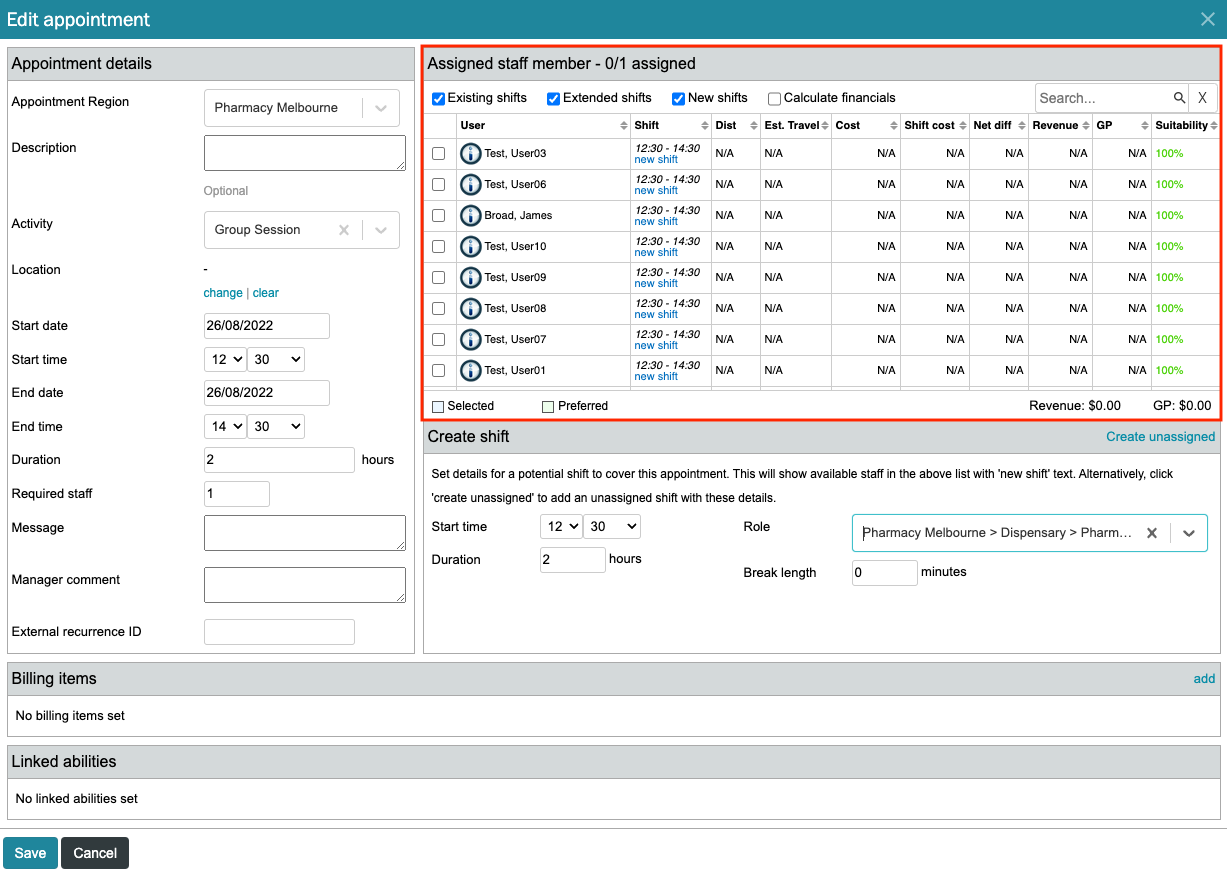Uncheck New shifts filter
This screenshot has height=876, width=1227.
pos(678,99)
